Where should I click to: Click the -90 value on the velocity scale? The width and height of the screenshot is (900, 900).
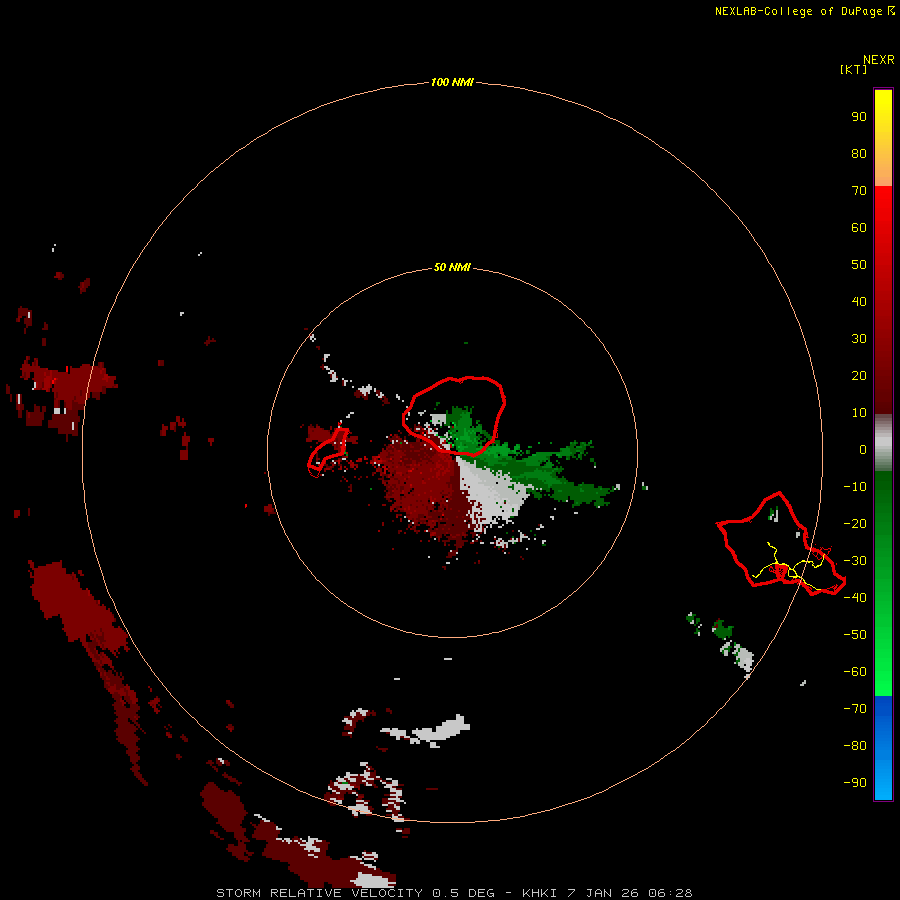point(855,782)
